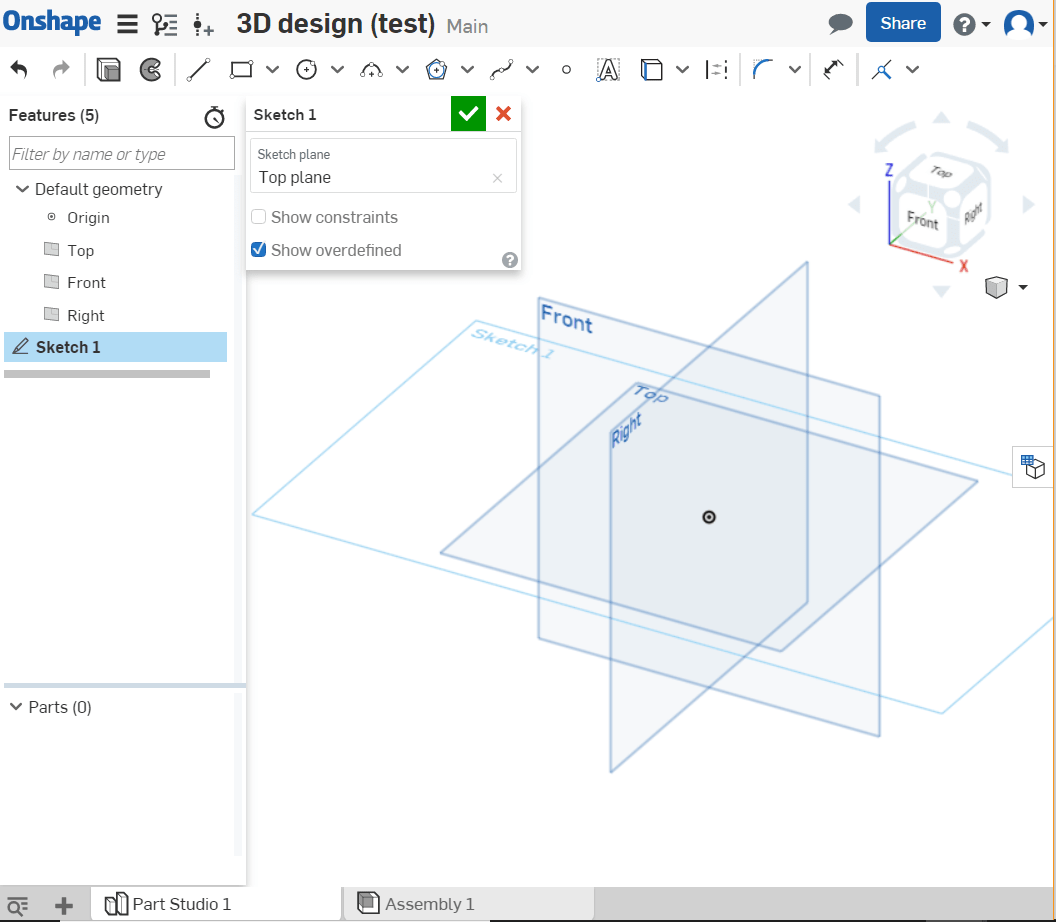Open configuration table panel icon
This screenshot has width=1056, height=922.
click(1032, 466)
